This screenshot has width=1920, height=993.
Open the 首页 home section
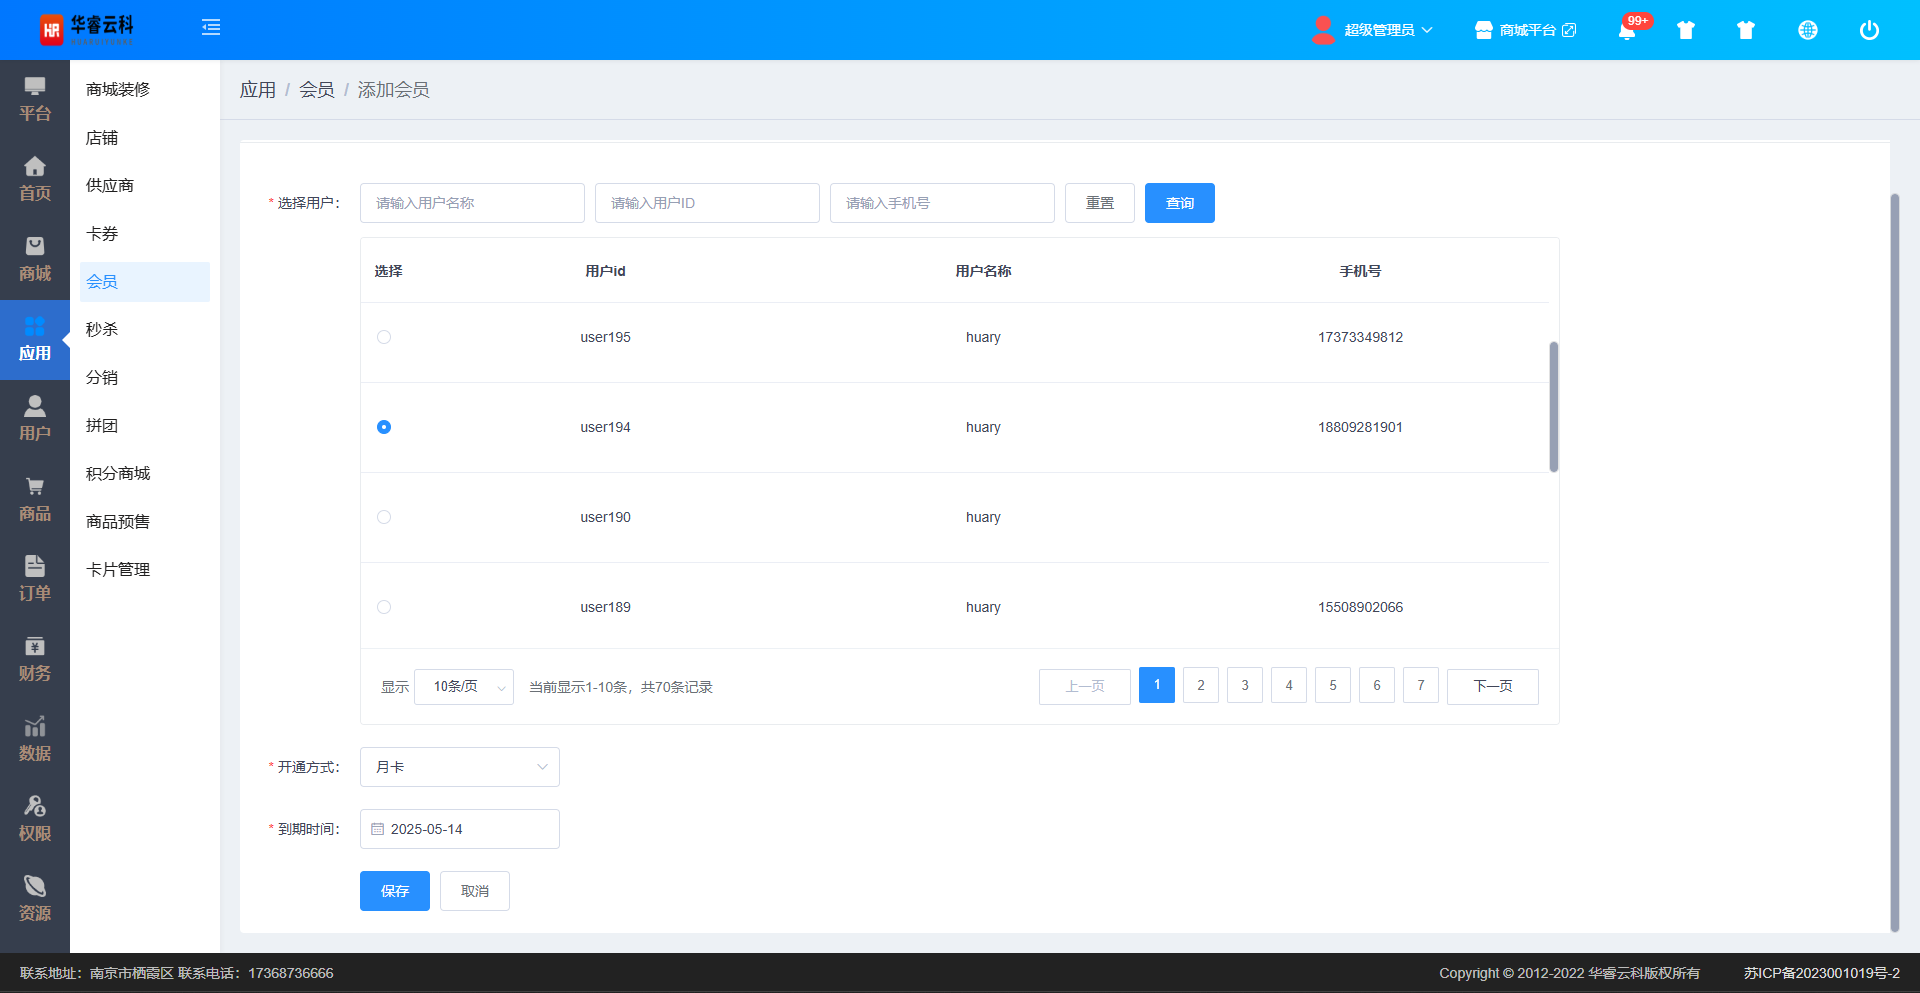35,179
